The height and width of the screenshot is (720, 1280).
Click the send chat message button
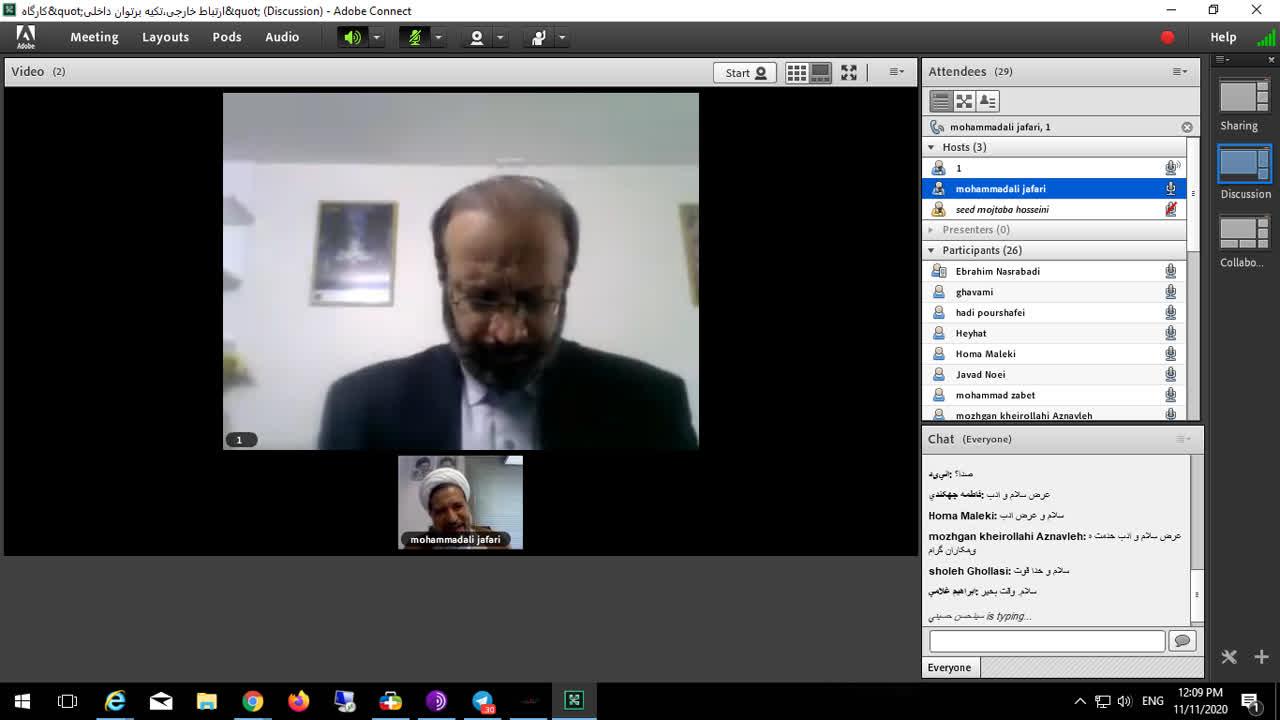click(x=1182, y=641)
